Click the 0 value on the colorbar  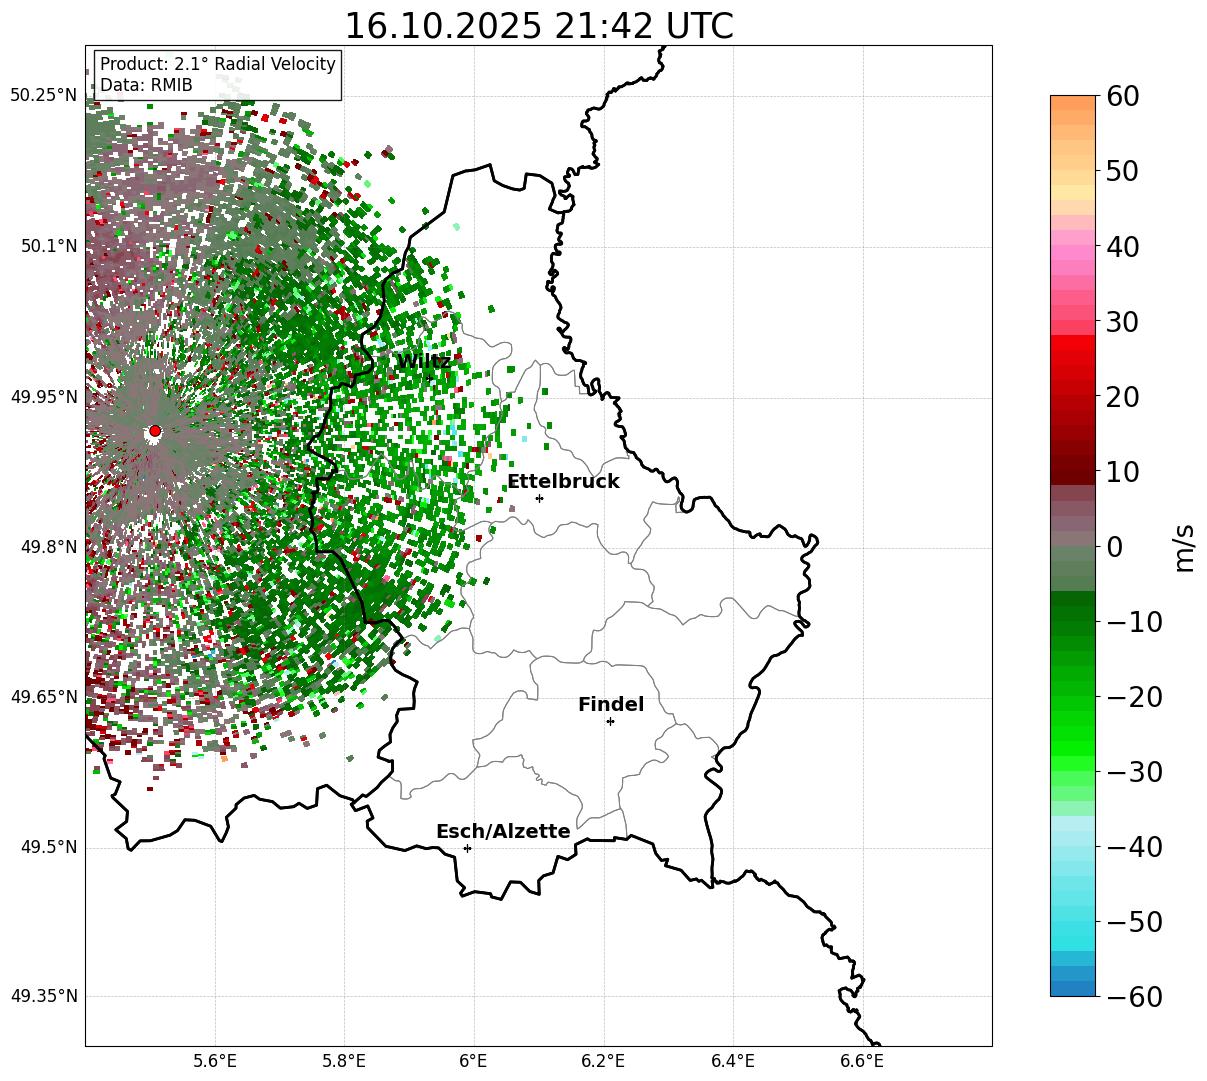[1114, 547]
